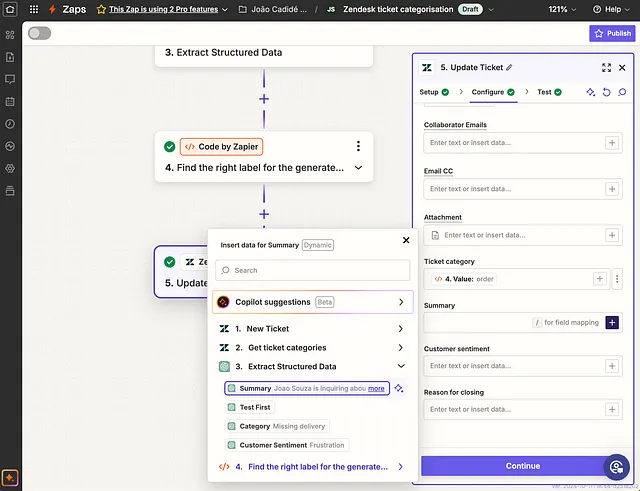
Task: Open three-dot menu on Code by Zapier step
Action: point(358,146)
